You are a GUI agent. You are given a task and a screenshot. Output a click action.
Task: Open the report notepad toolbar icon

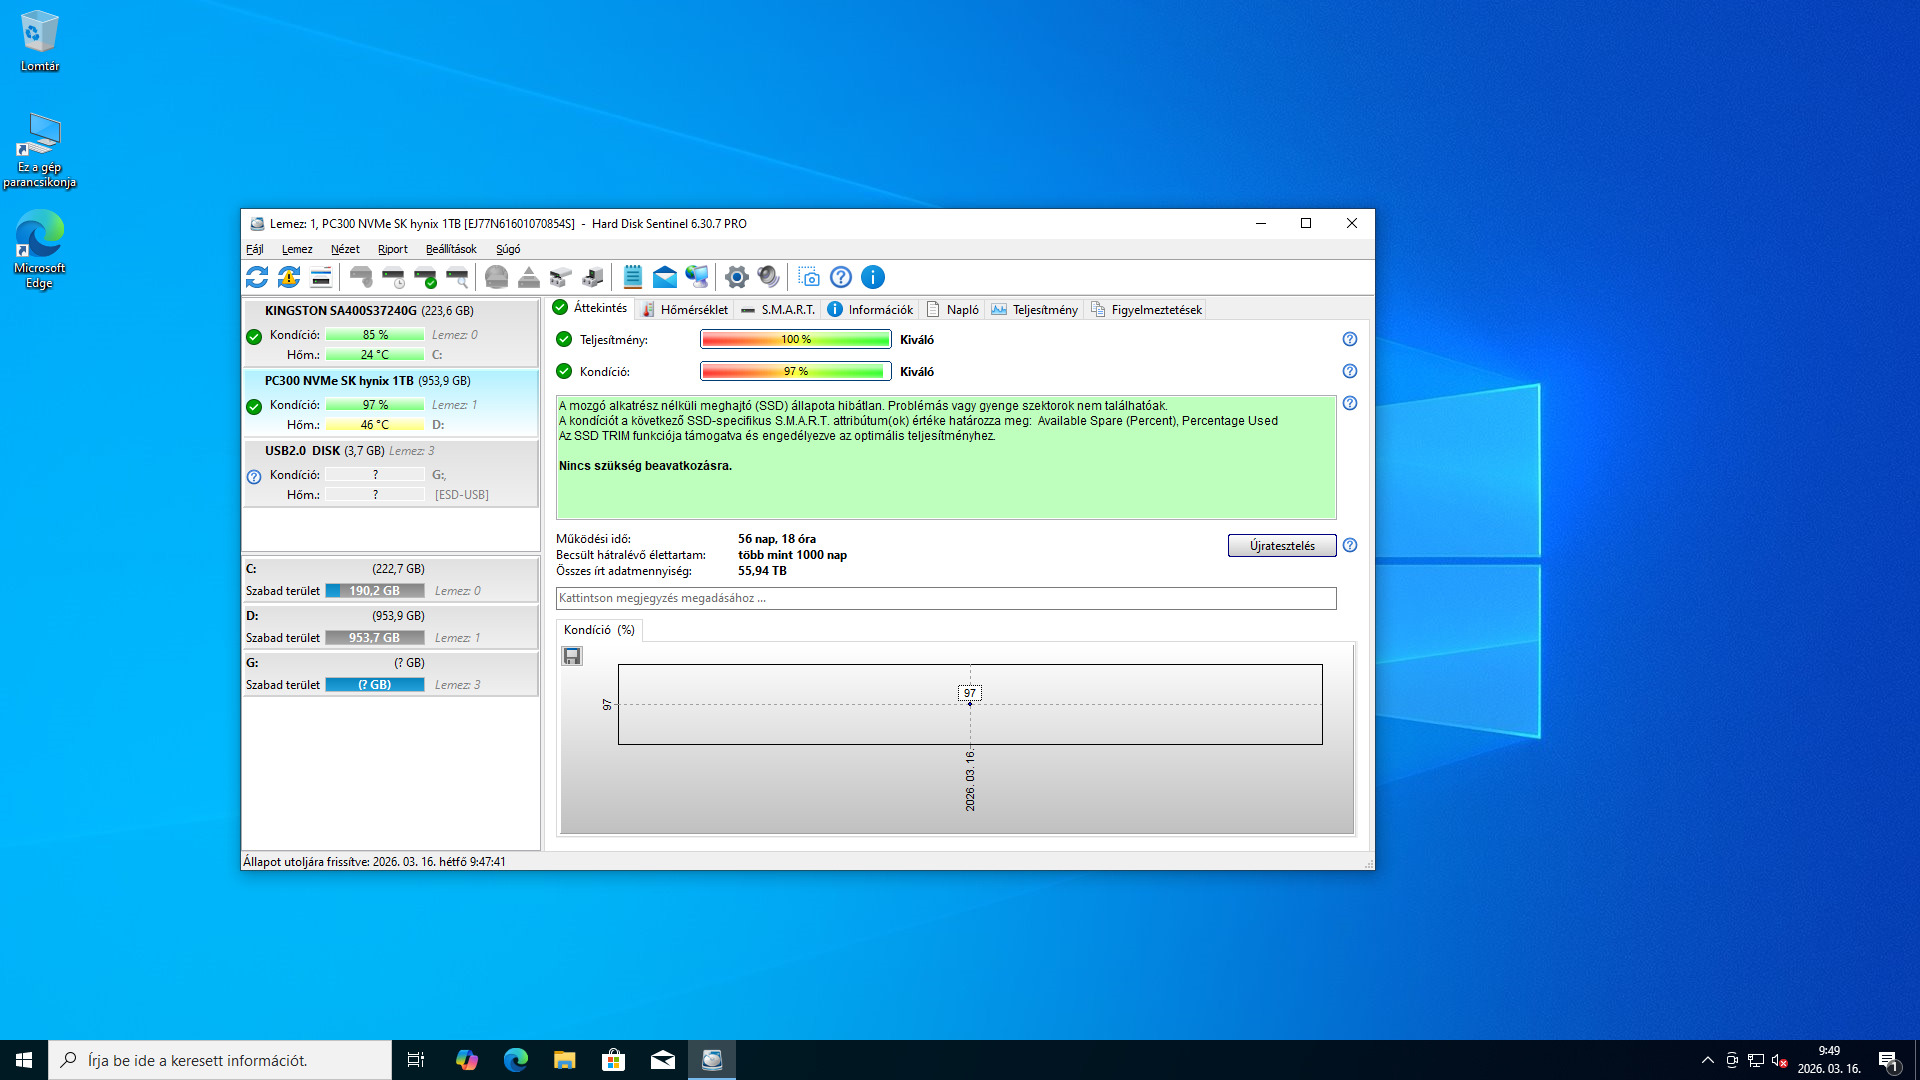click(x=632, y=277)
